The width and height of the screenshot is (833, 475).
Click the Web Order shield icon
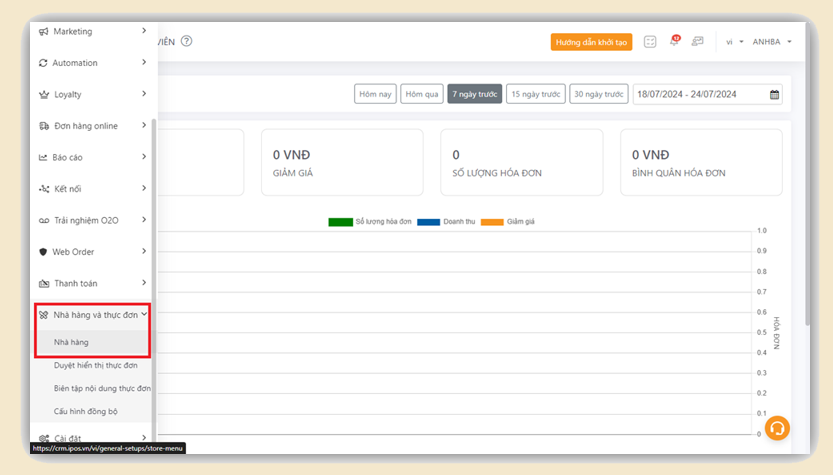43,252
